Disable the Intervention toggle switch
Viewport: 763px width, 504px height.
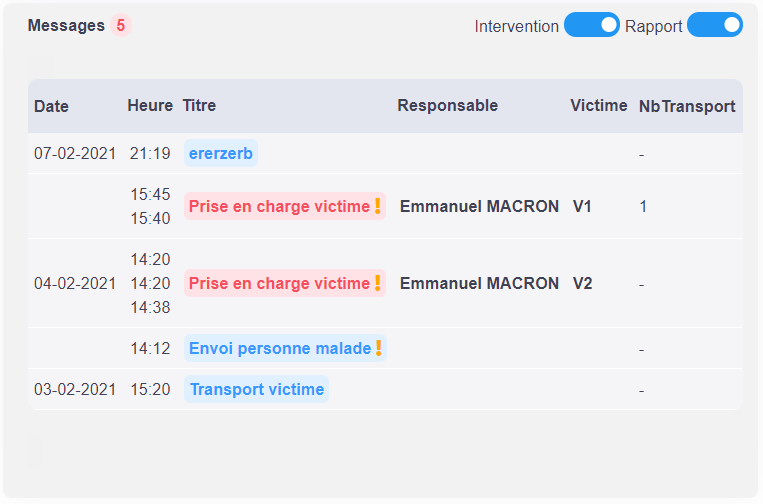[x=592, y=25]
